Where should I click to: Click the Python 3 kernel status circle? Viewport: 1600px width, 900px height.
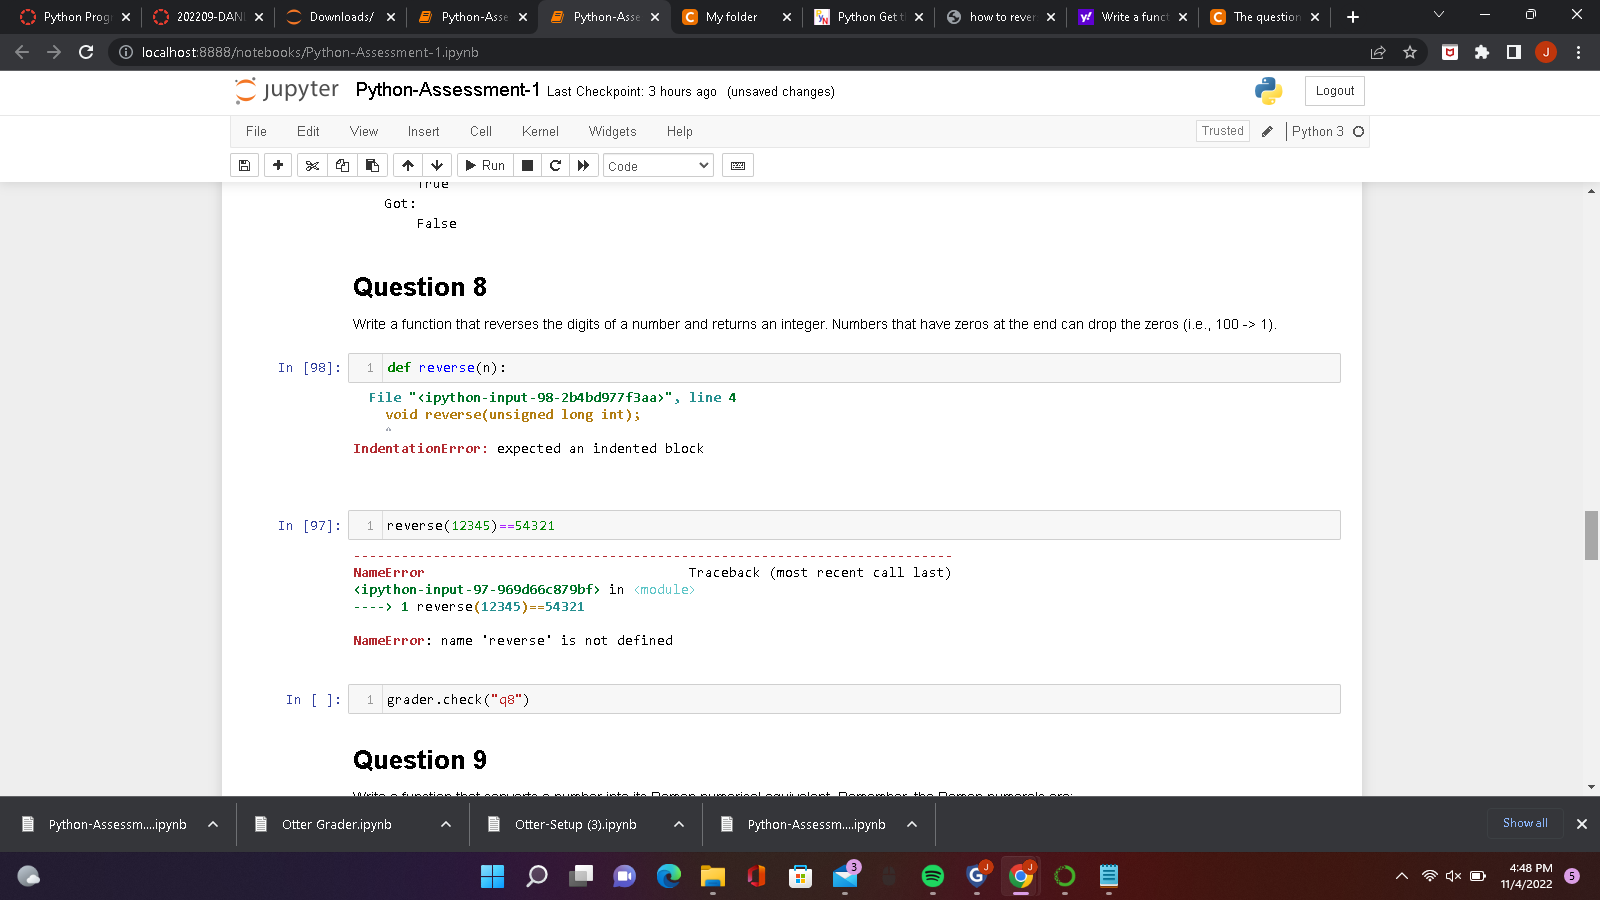pyautogui.click(x=1358, y=131)
